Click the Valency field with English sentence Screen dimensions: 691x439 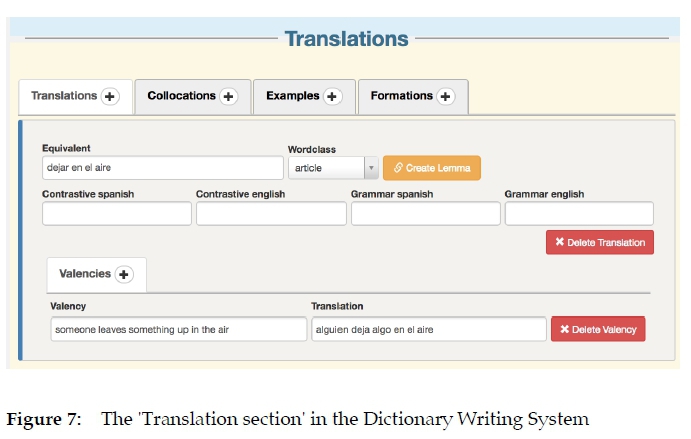pos(178,329)
